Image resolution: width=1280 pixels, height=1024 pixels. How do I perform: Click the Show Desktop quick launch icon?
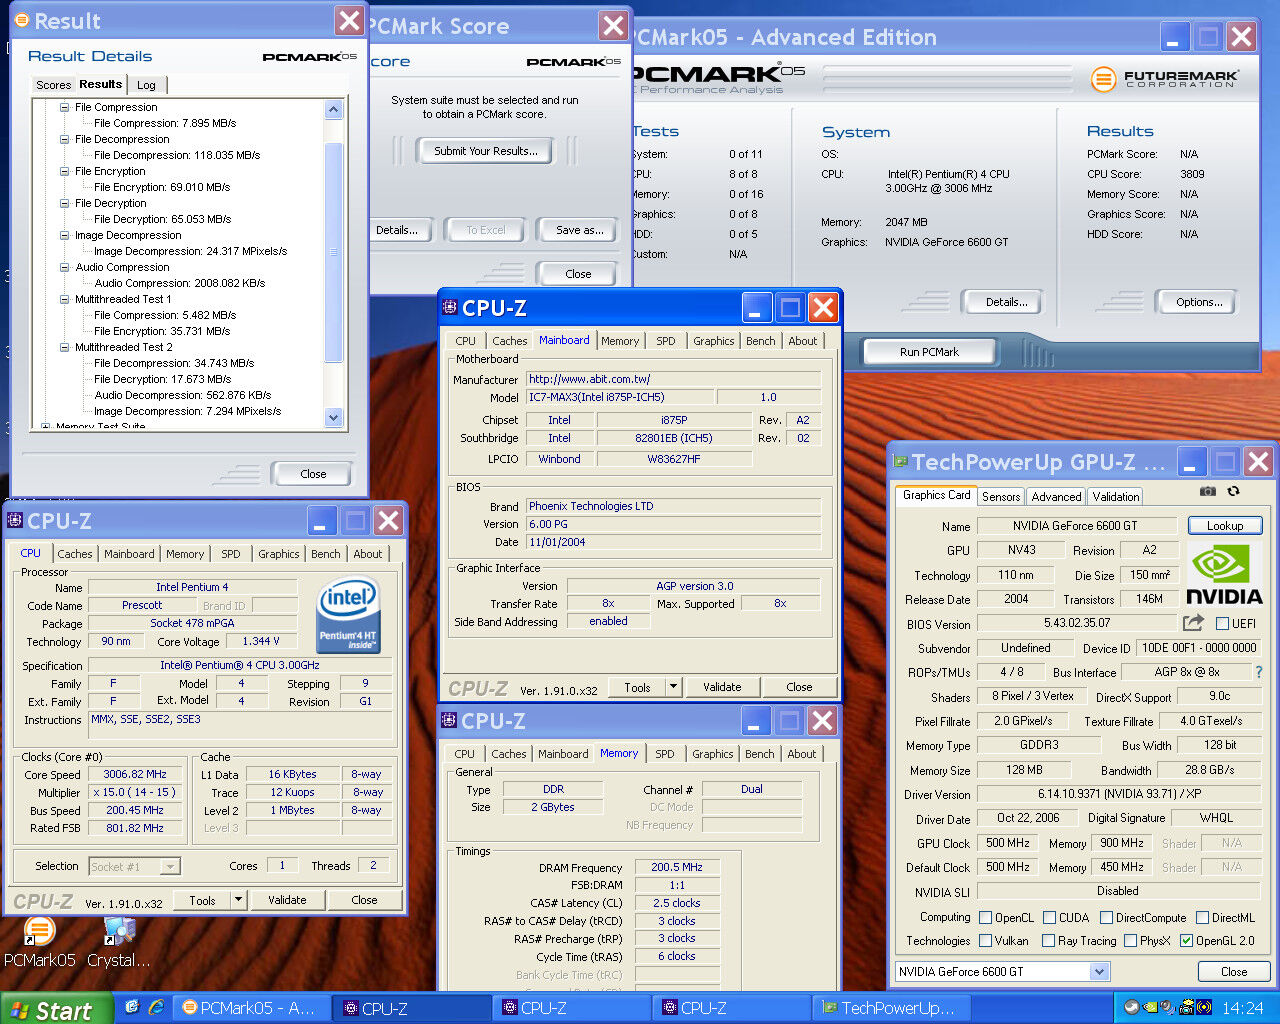[131, 1007]
